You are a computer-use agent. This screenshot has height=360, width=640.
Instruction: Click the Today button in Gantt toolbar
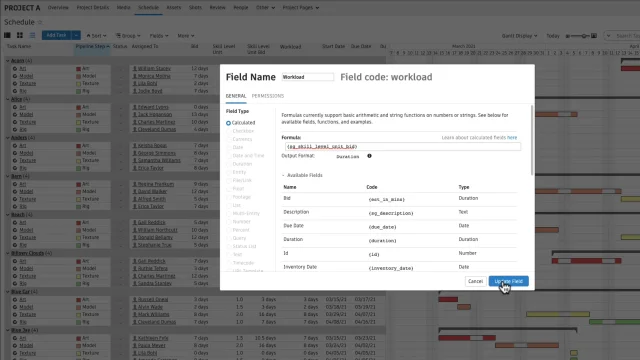(553, 36)
